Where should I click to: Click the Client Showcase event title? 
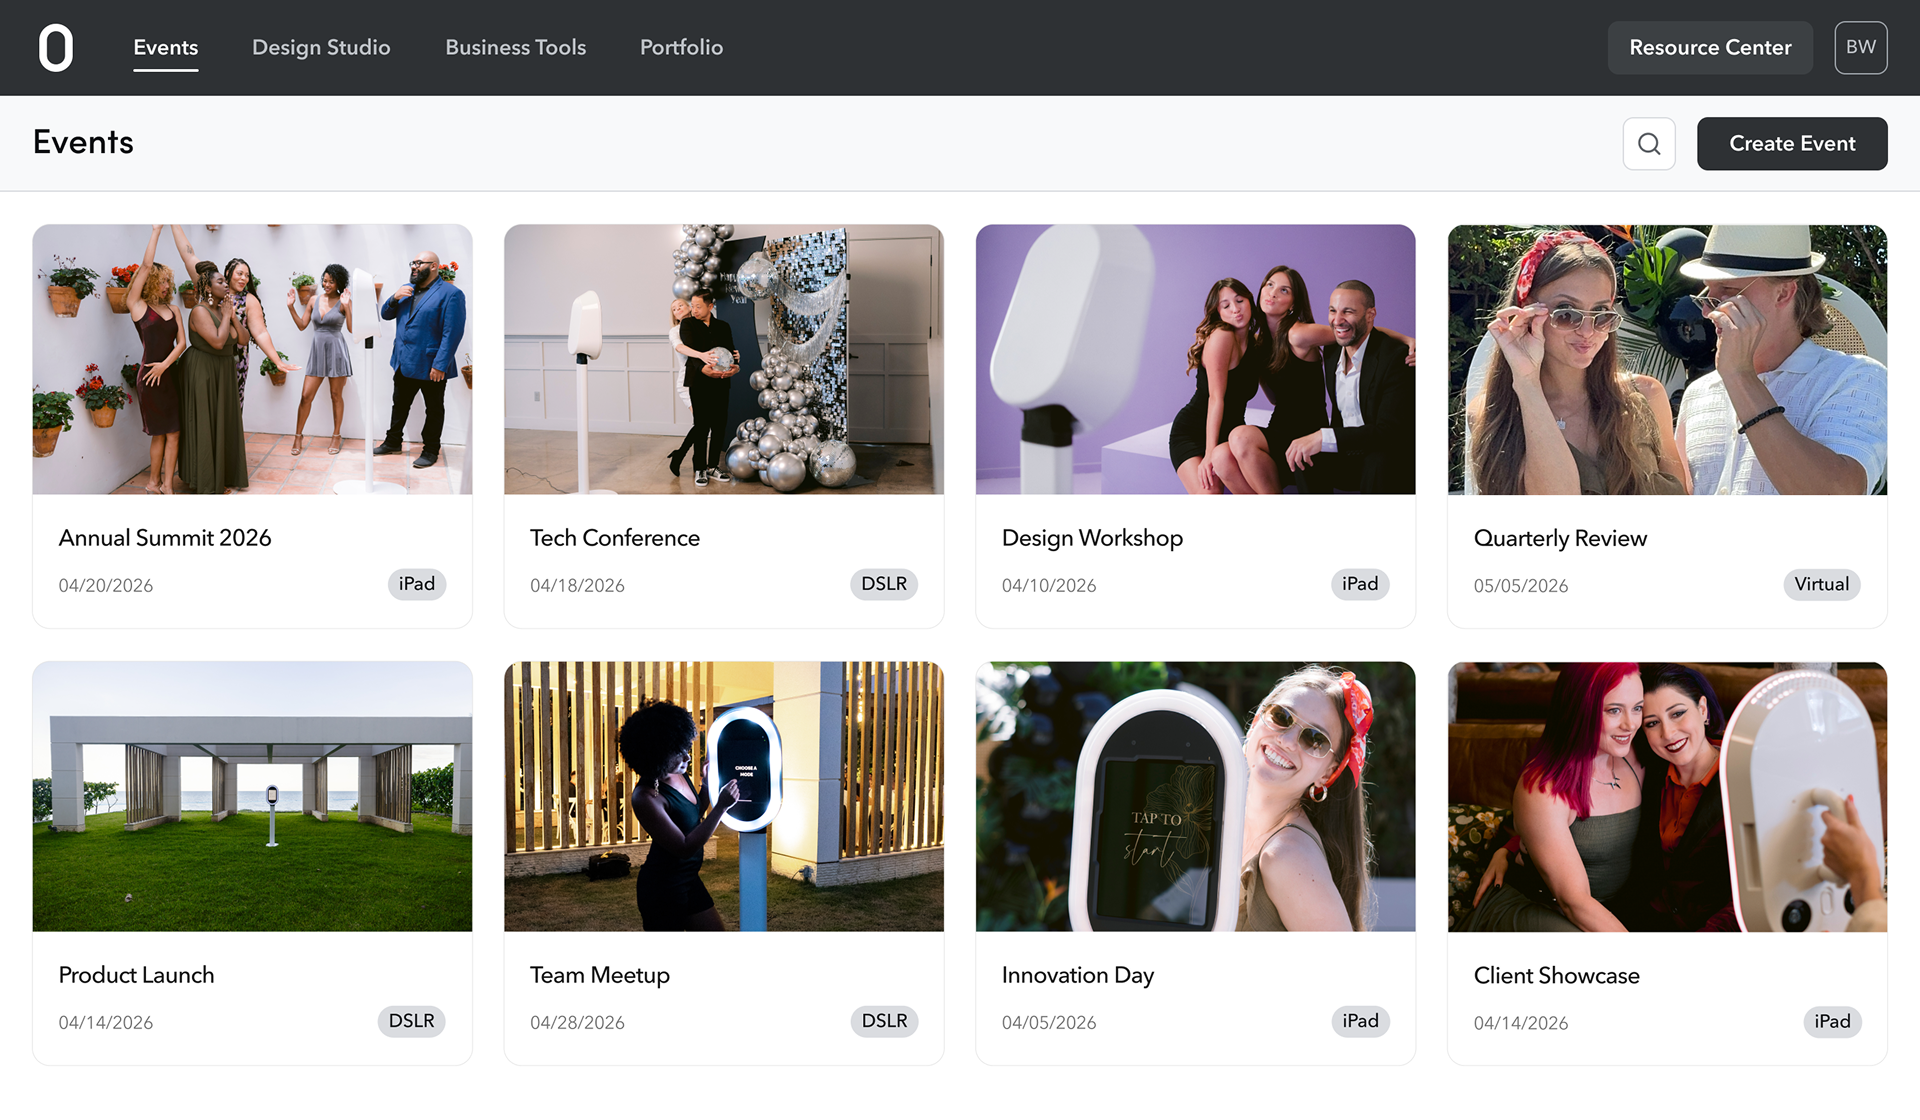point(1557,975)
